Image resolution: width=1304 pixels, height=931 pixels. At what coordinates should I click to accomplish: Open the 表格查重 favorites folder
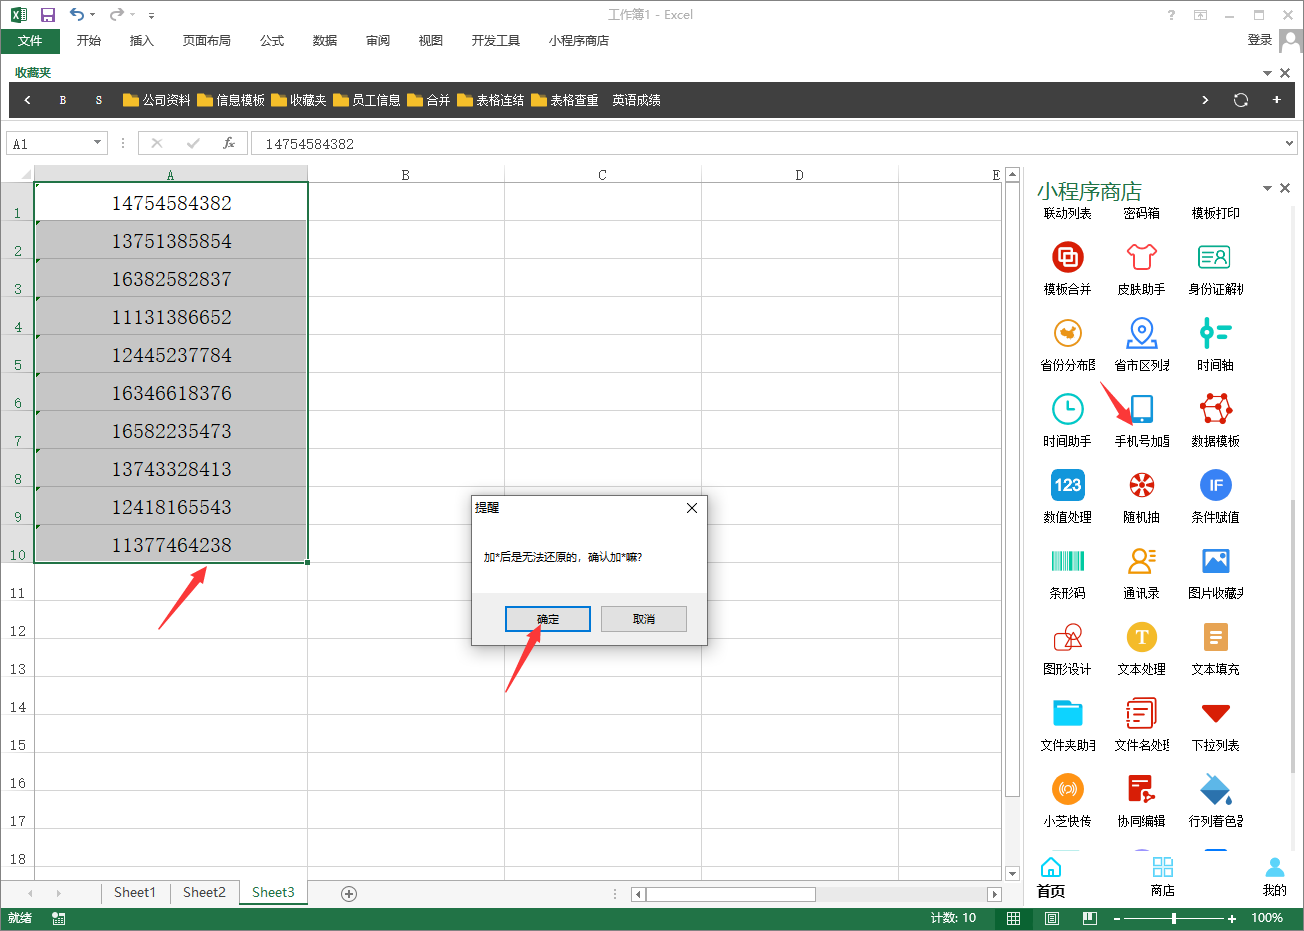click(x=565, y=100)
